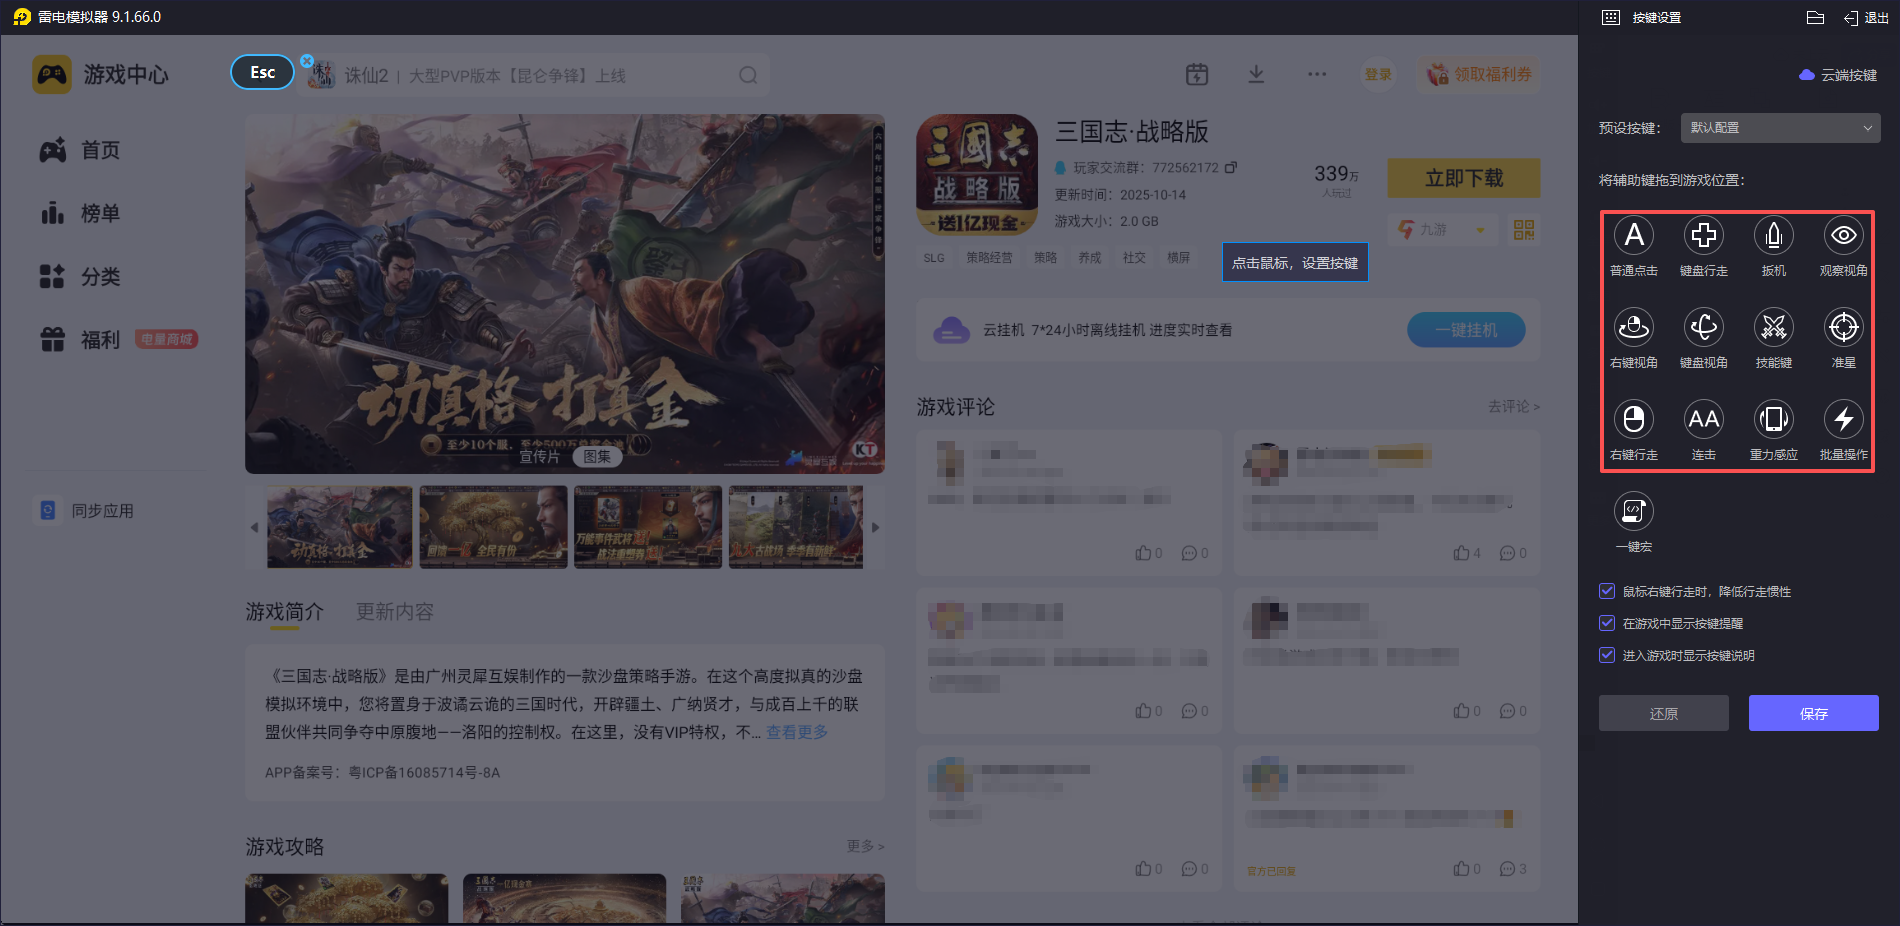The width and height of the screenshot is (1900, 926).
Task: Focus the 诛仙2 search box
Action: click(535, 75)
